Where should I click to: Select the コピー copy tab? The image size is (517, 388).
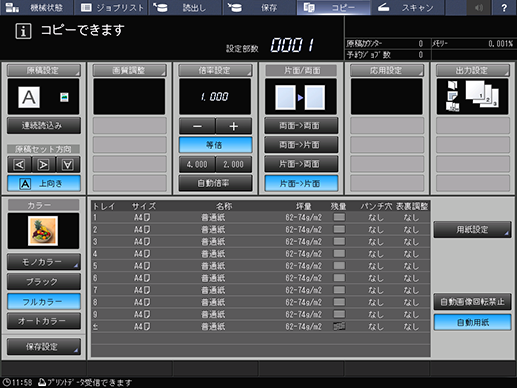(334, 8)
